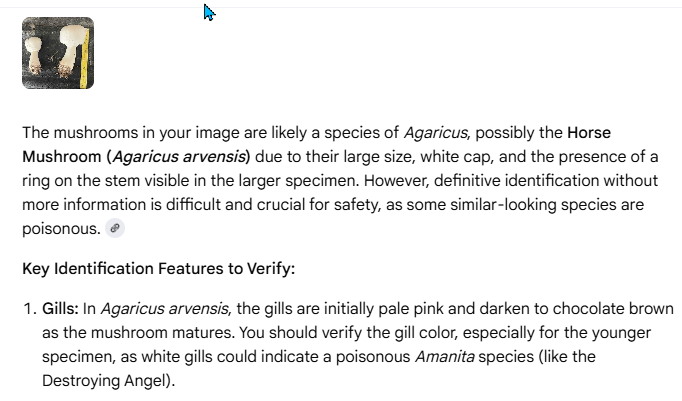
Task: Click the source link chain icon
Action: coord(116,229)
